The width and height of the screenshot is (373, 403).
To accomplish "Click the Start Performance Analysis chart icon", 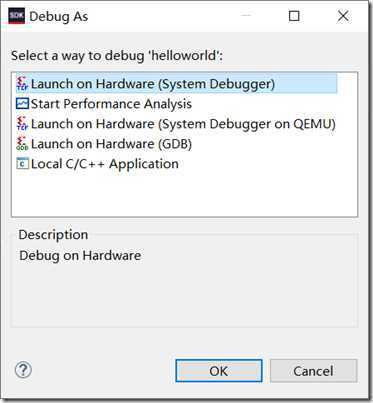I will (x=22, y=104).
